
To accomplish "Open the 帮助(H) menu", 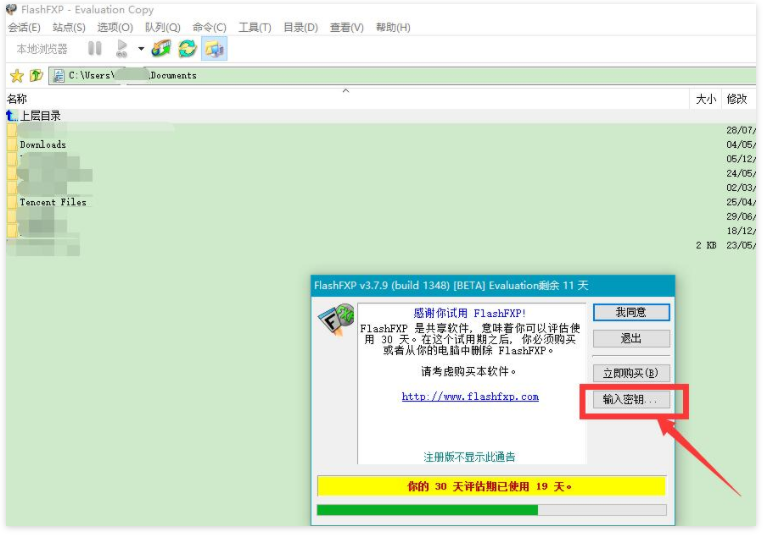I will [393, 27].
